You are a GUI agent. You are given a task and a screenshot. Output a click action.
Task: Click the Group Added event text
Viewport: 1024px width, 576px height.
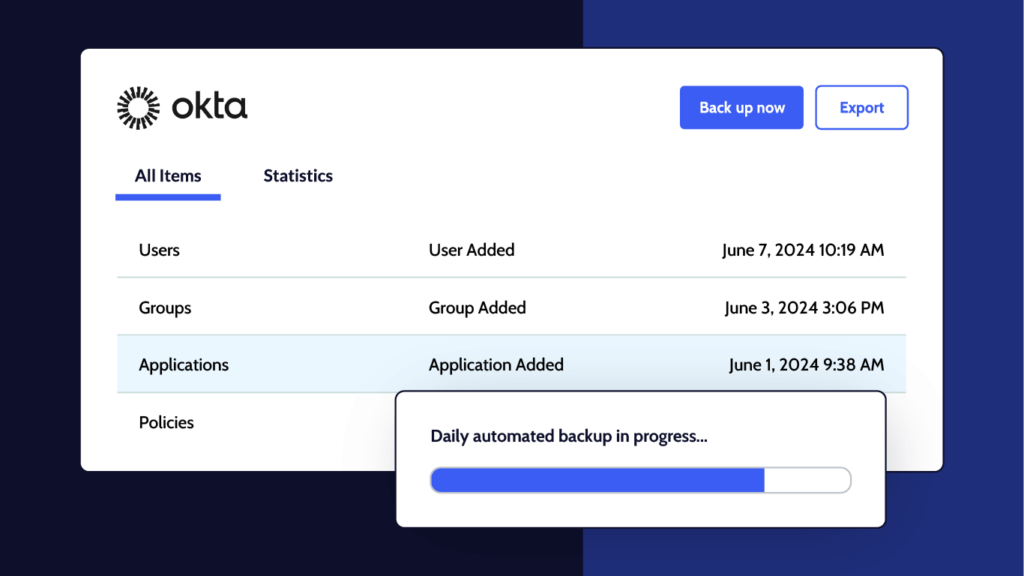tap(477, 308)
